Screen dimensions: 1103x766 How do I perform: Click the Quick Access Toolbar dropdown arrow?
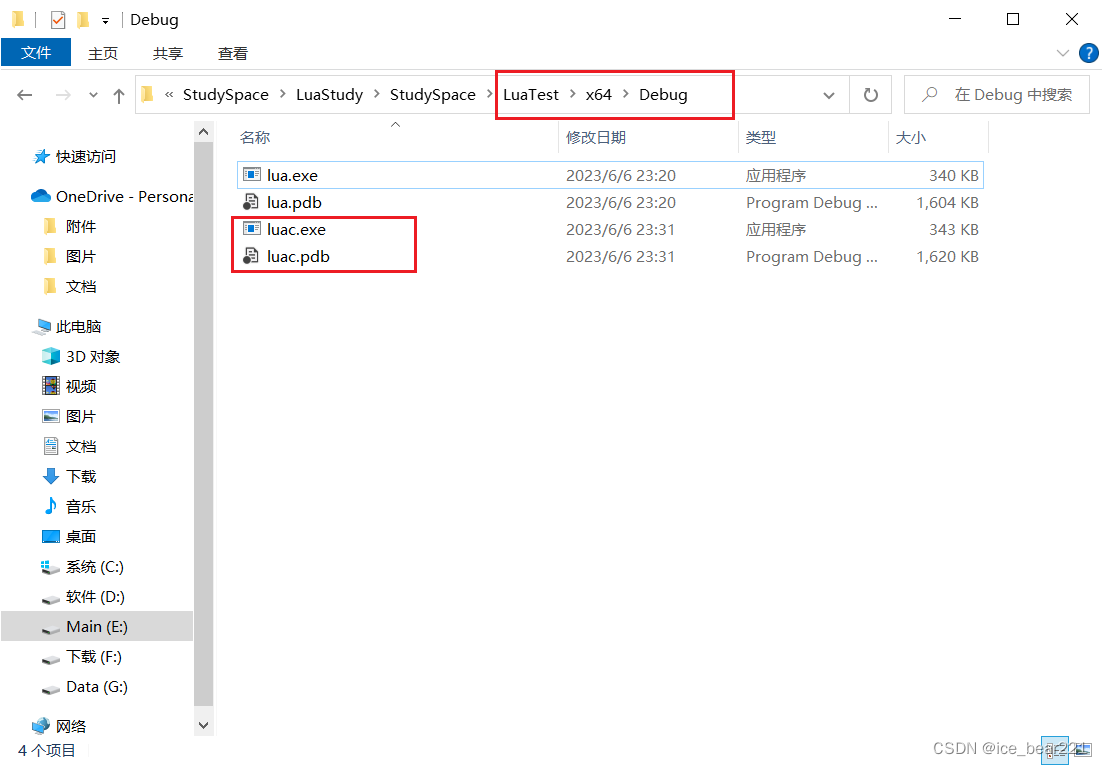click(107, 19)
